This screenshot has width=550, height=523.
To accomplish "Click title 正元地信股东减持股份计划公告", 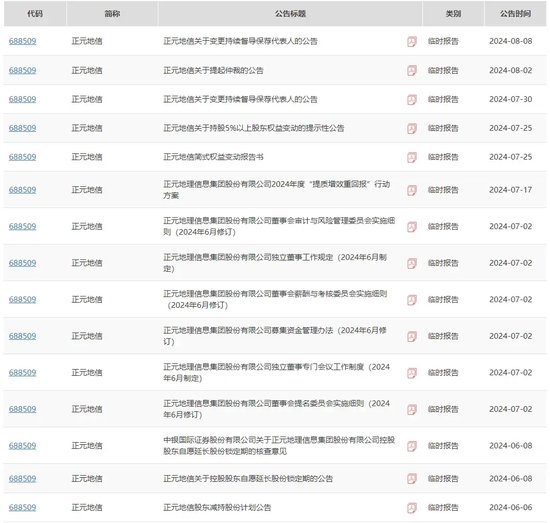I will [217, 507].
